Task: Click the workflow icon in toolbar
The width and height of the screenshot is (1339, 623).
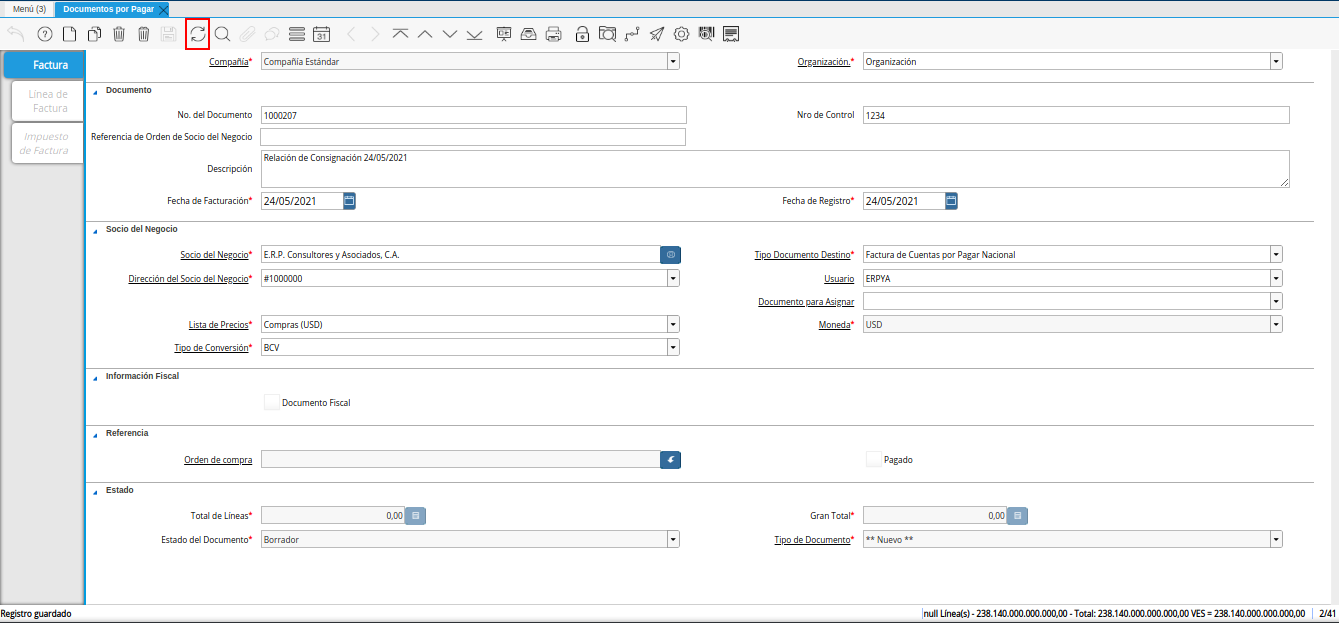Action: pyautogui.click(x=631, y=34)
